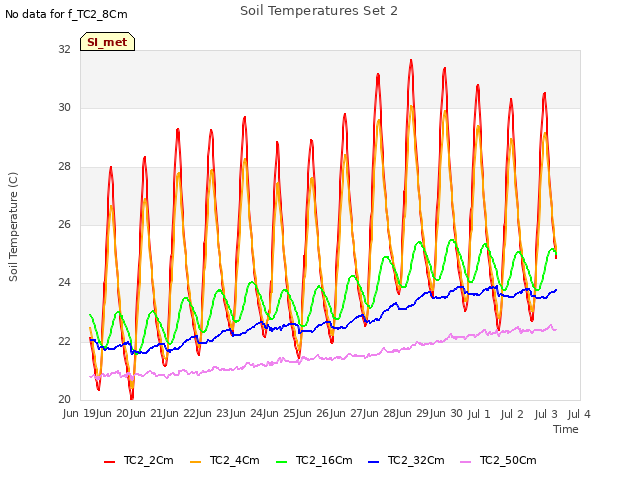Click the green TC2_16Cm legend color marker
Viewport: 640px width, 480px height.
pos(282,462)
